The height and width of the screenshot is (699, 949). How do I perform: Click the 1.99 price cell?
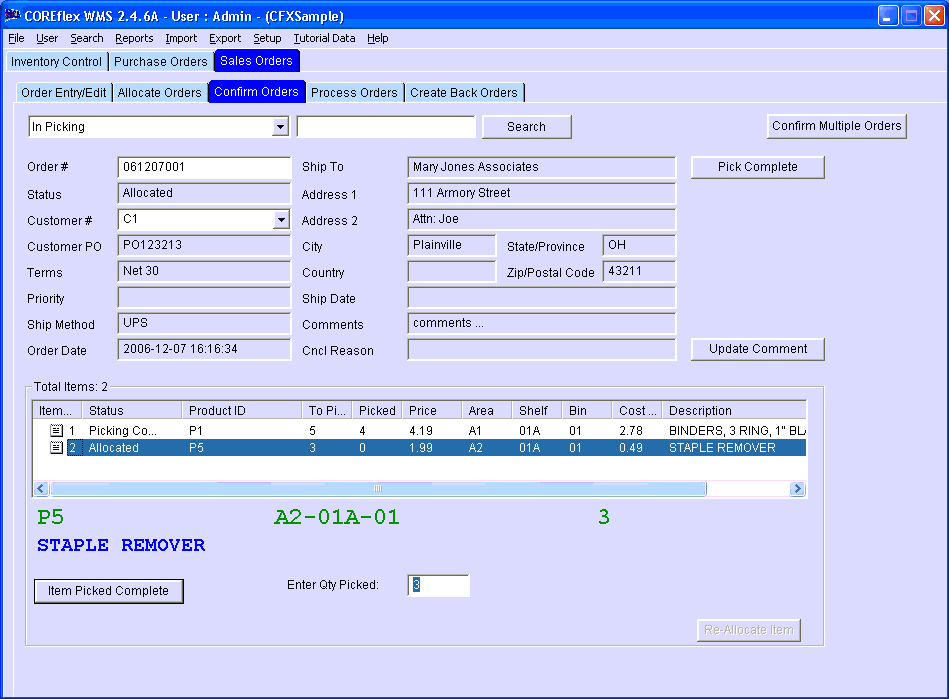coord(421,447)
